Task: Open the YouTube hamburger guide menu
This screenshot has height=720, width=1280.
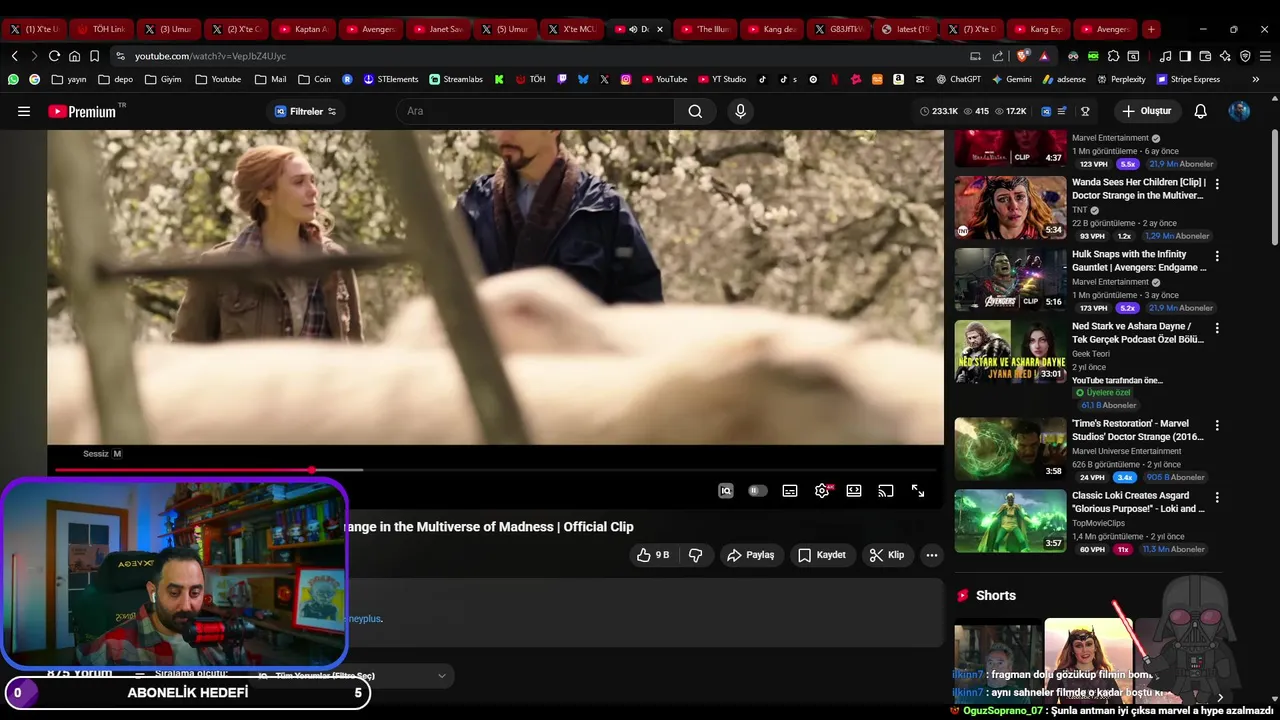Action: pos(24,111)
